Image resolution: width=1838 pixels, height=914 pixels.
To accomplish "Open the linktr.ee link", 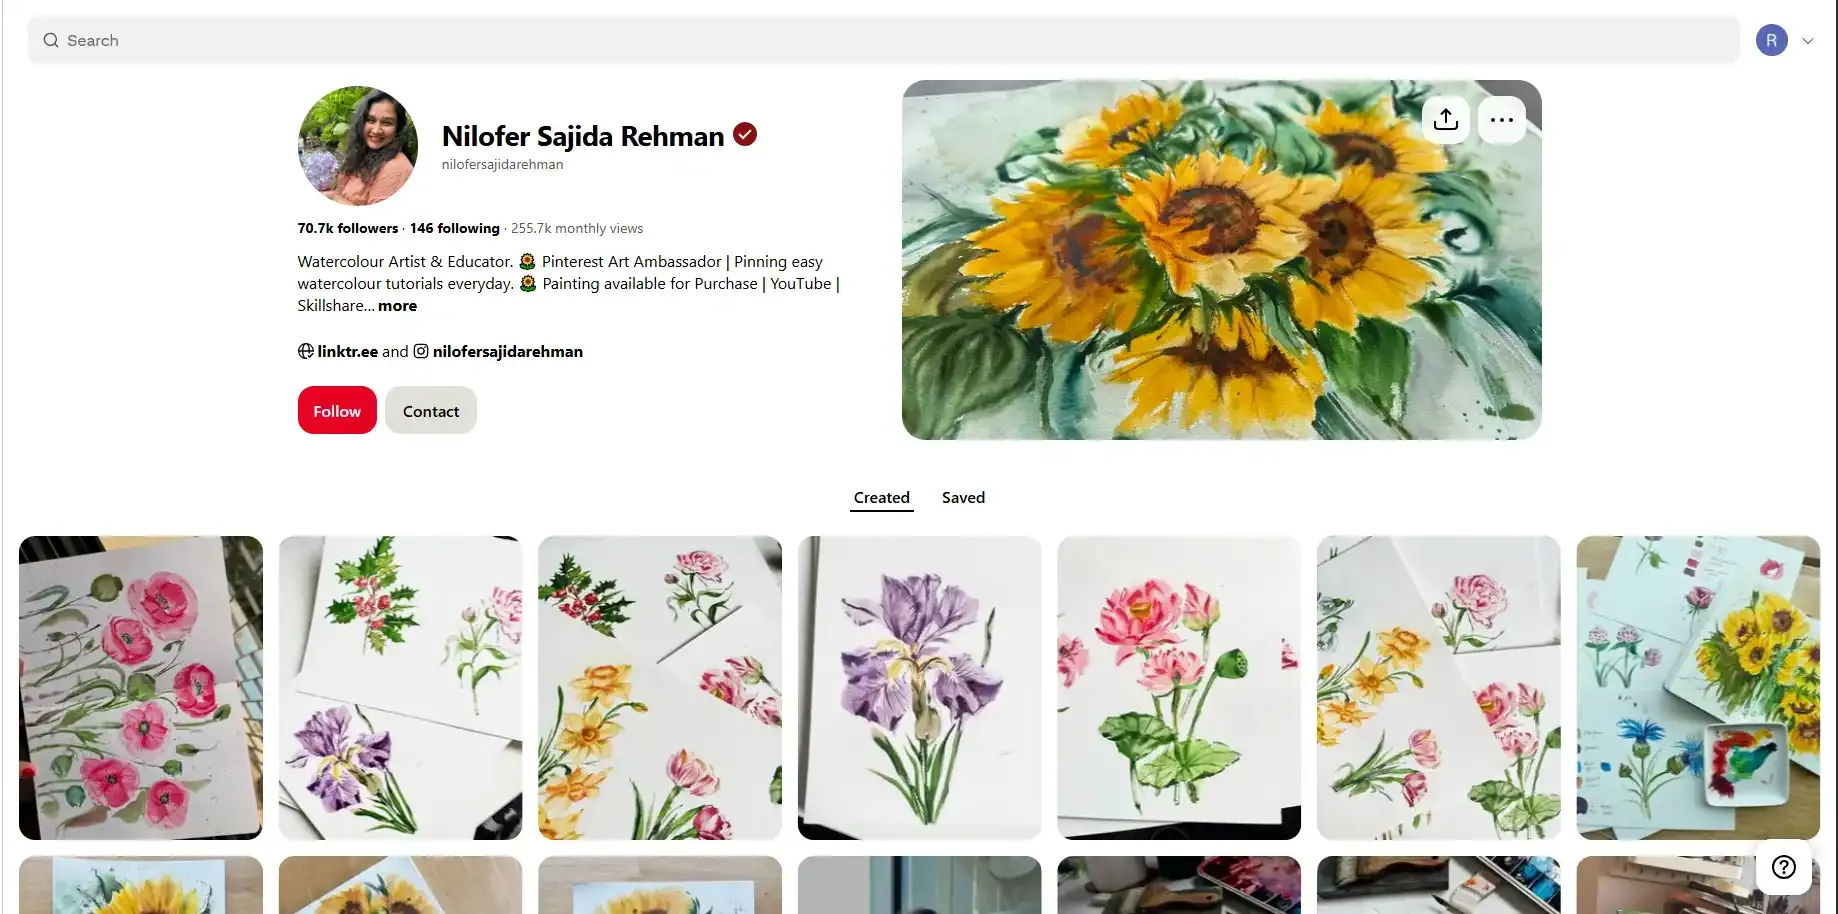I will [x=346, y=351].
